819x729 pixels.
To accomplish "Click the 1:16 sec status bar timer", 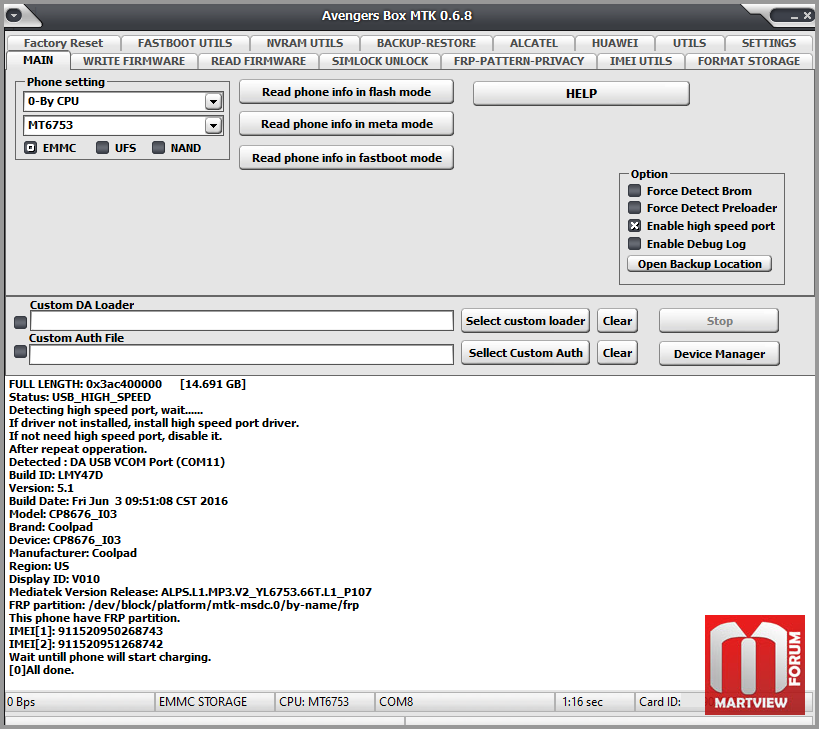I will 594,701.
